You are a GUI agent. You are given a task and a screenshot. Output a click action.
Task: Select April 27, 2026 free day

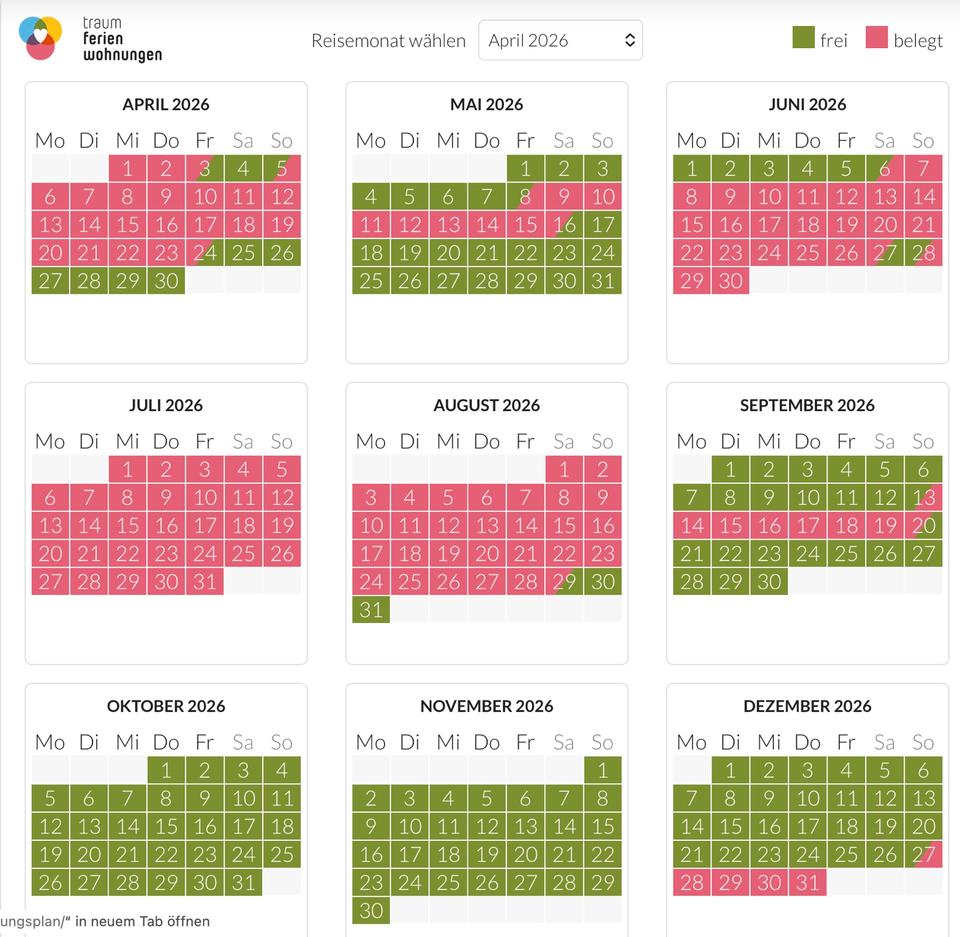[50, 280]
